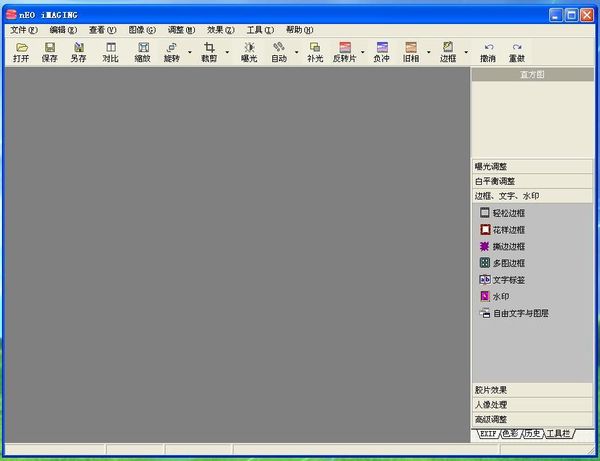Open the 图像 menu

[142, 30]
